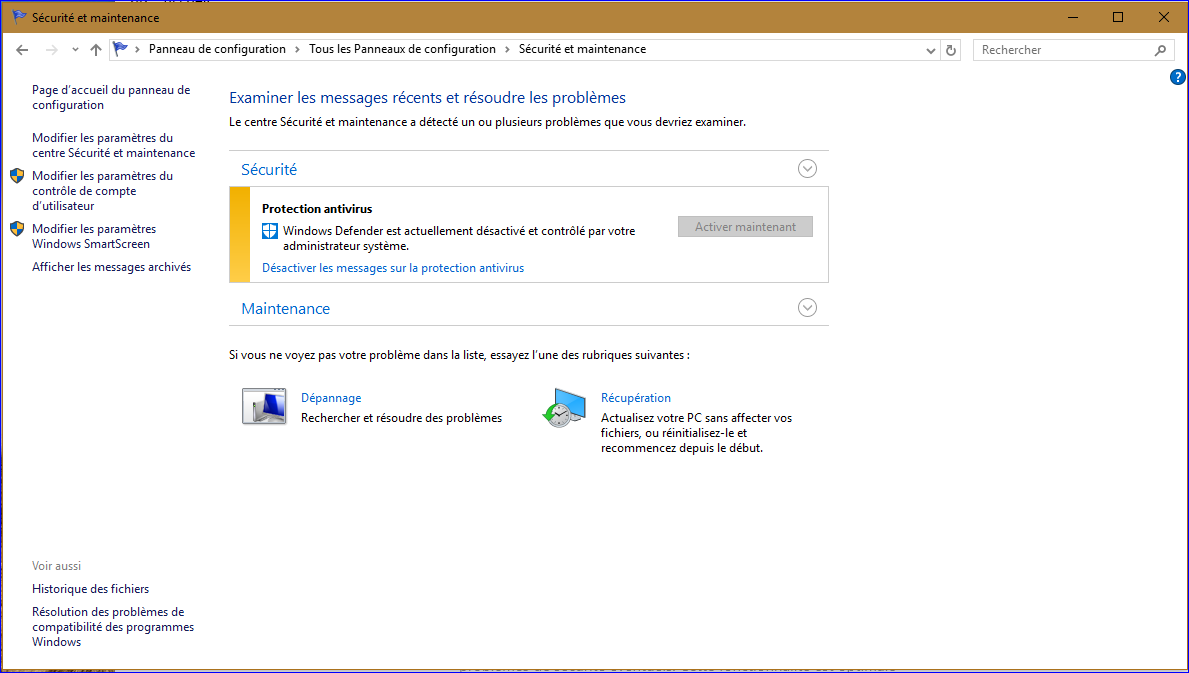Open the address bar history dropdown
Image resolution: width=1189 pixels, height=673 pixels.
pyautogui.click(x=930, y=50)
